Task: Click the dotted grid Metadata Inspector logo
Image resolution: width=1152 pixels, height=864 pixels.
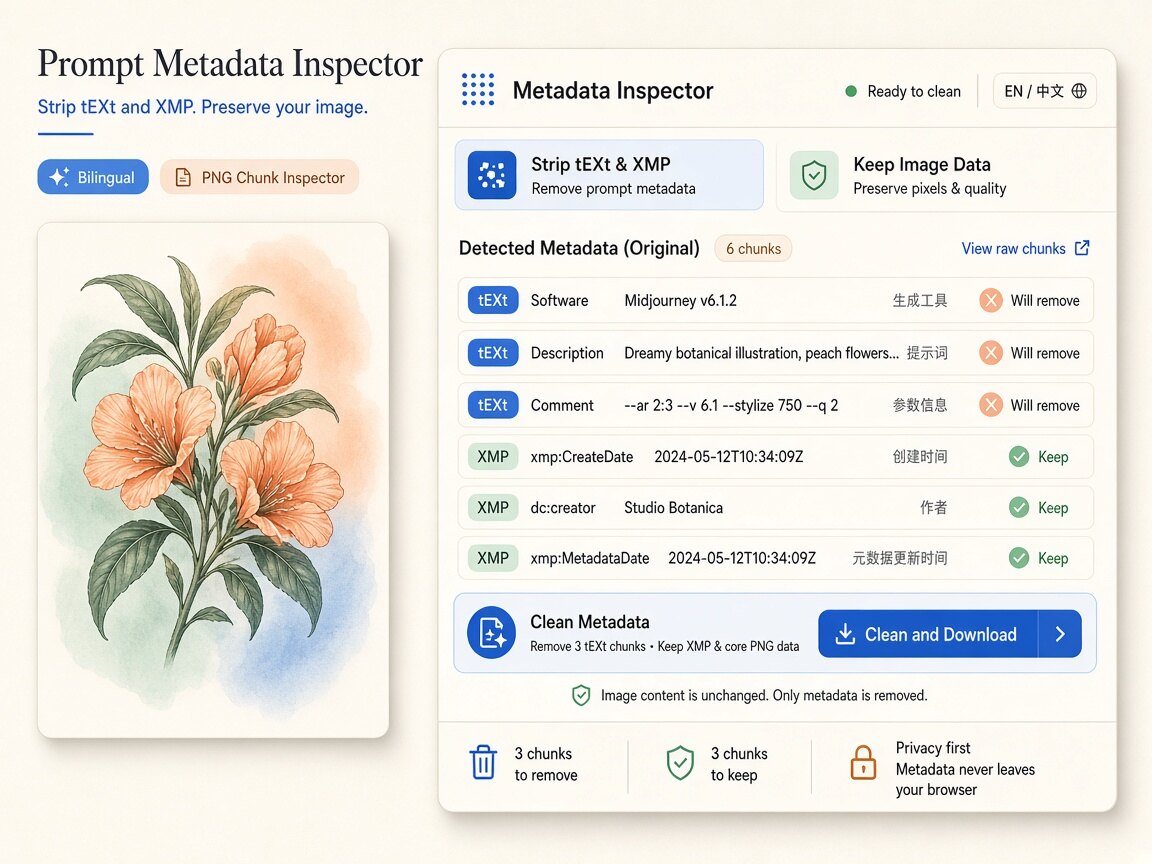Action: [478, 90]
